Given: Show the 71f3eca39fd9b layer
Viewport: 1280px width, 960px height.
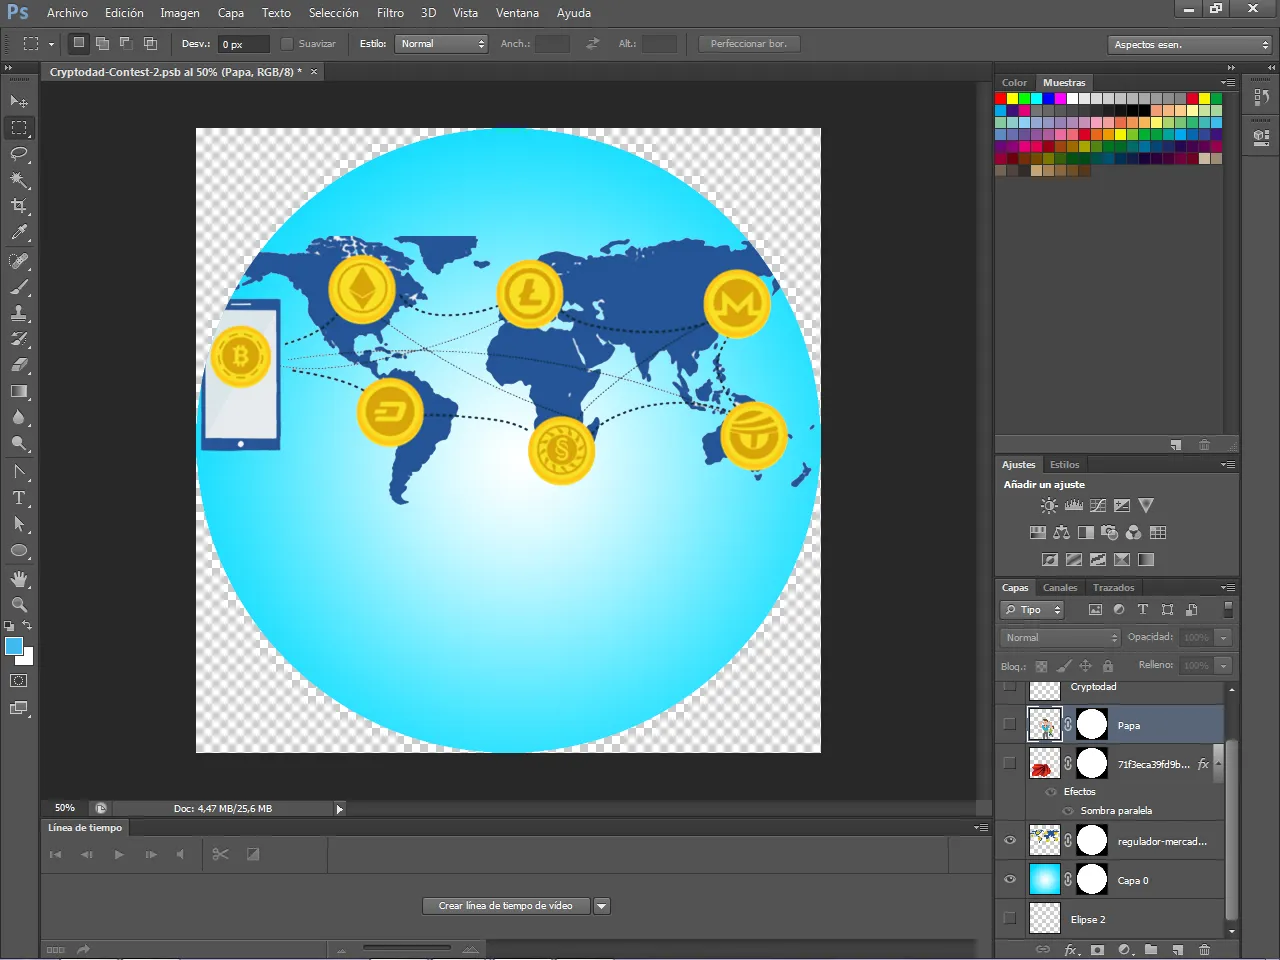Looking at the screenshot, I should click(1010, 763).
